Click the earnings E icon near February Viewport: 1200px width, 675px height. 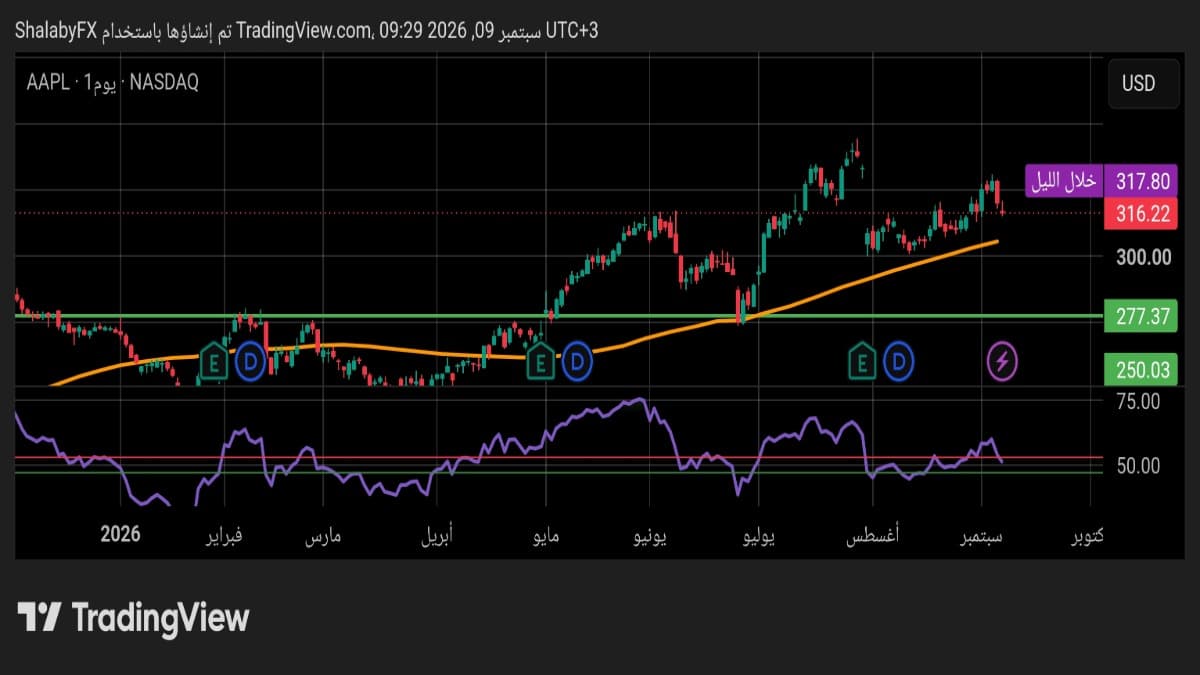(212, 361)
